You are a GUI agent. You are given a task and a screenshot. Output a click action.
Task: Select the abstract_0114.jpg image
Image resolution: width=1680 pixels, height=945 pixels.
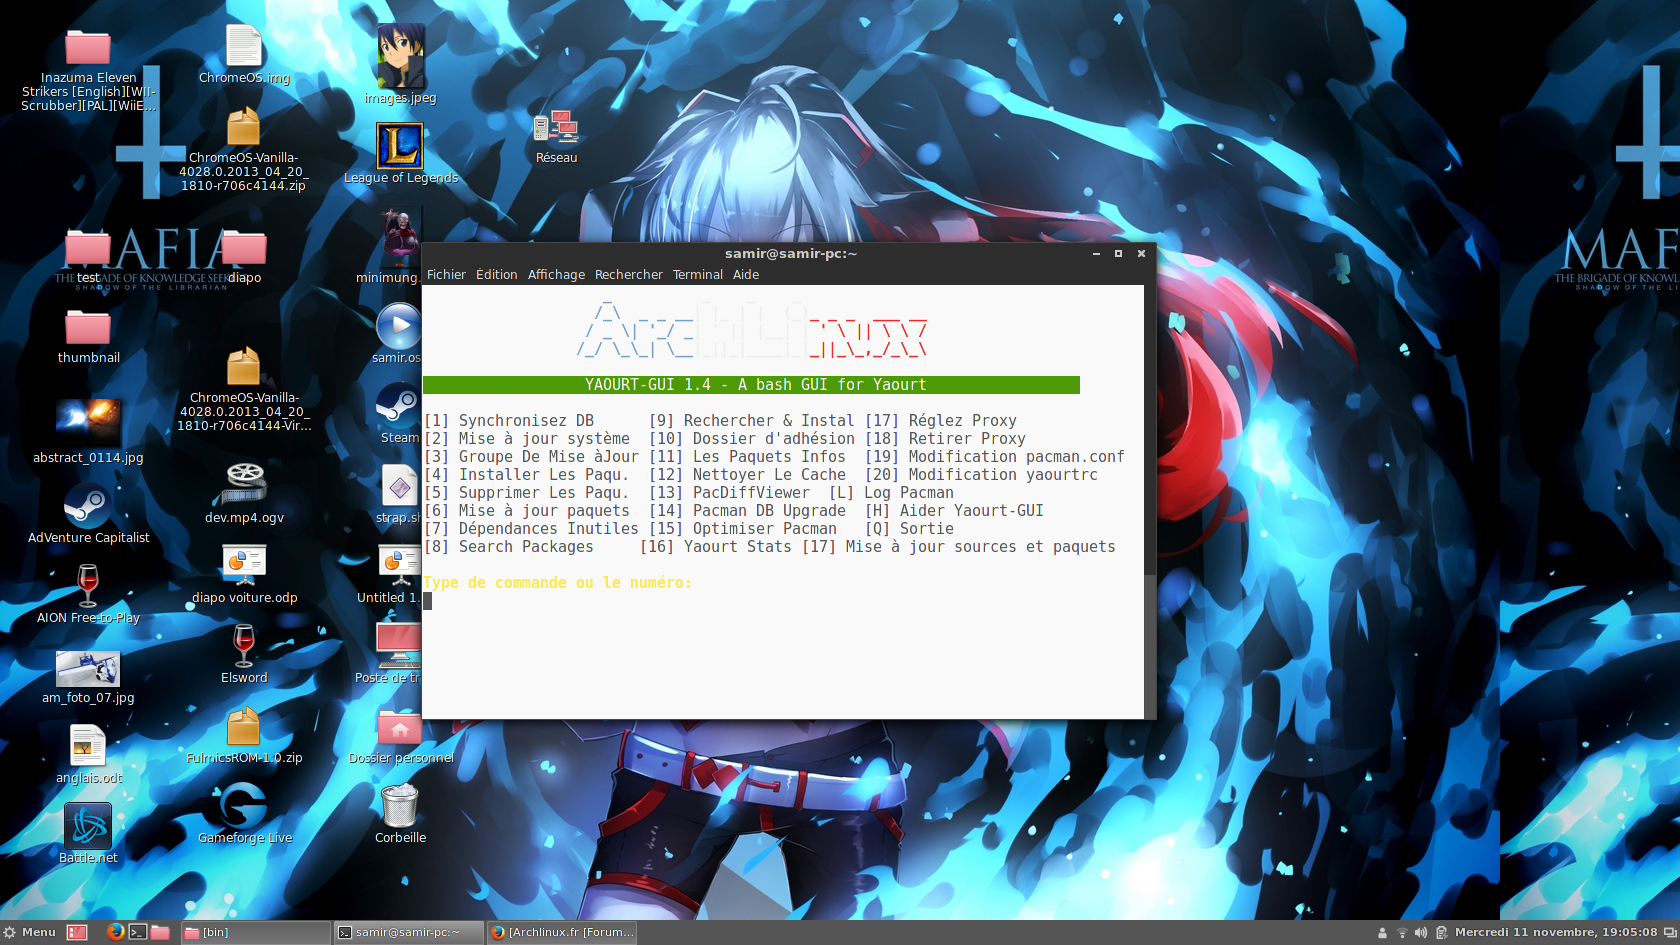click(x=88, y=423)
